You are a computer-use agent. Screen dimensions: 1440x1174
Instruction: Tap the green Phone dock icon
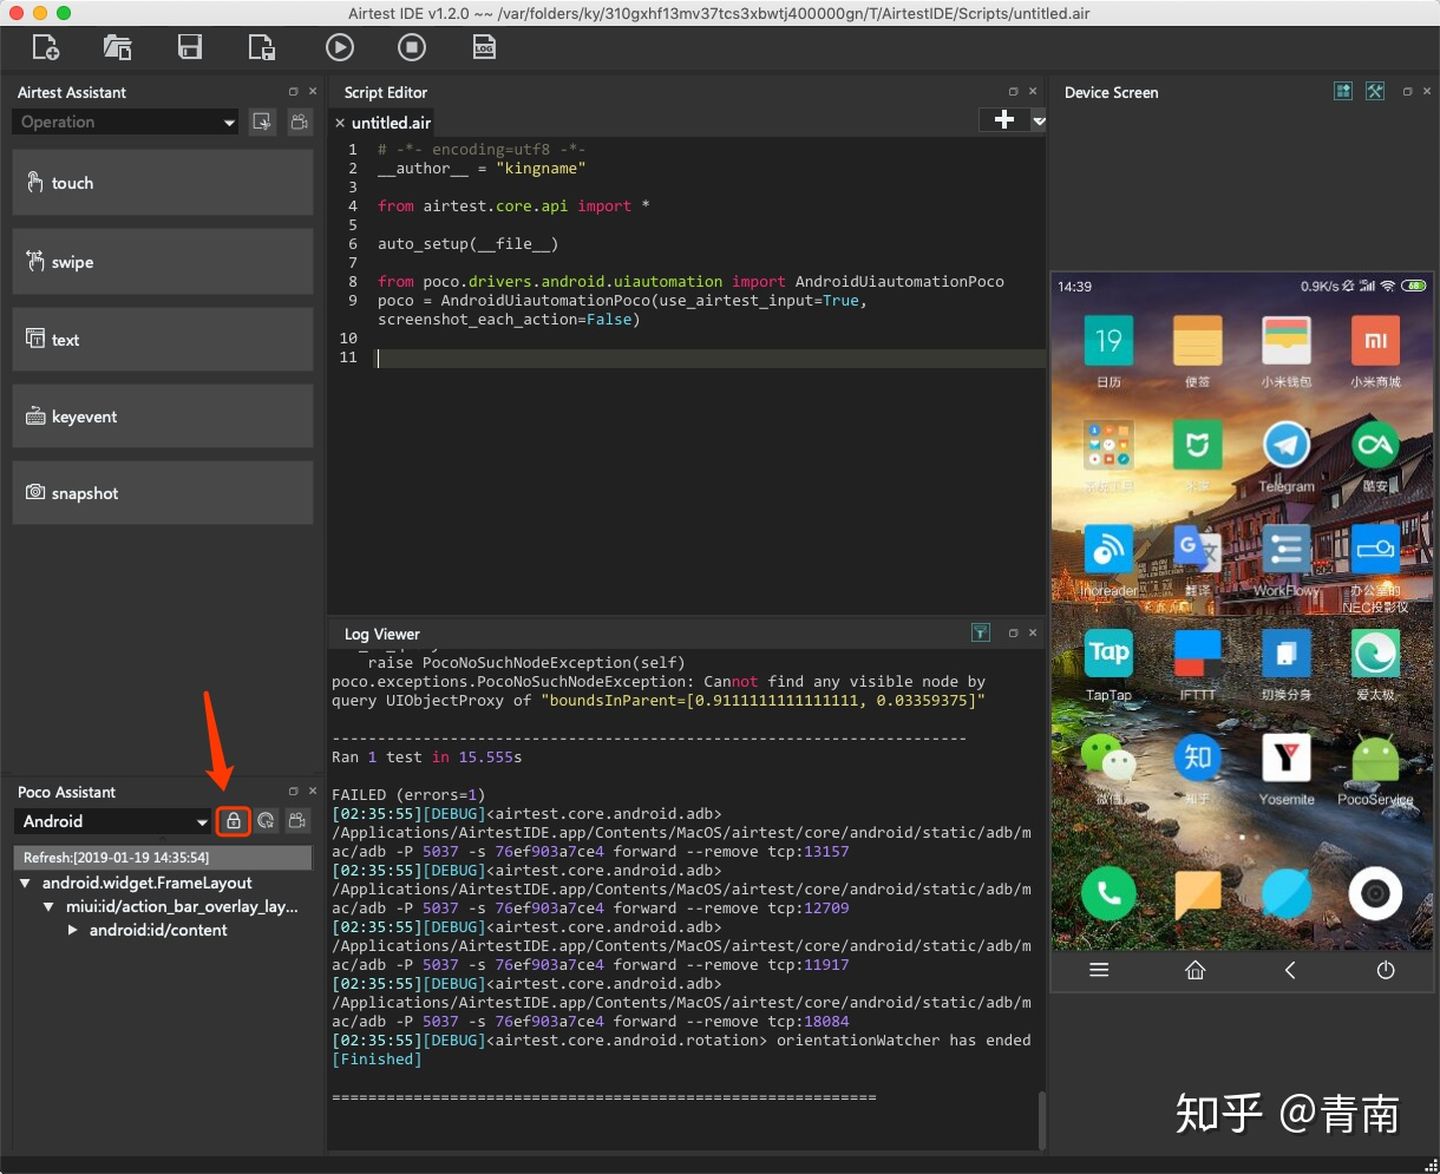1108,893
